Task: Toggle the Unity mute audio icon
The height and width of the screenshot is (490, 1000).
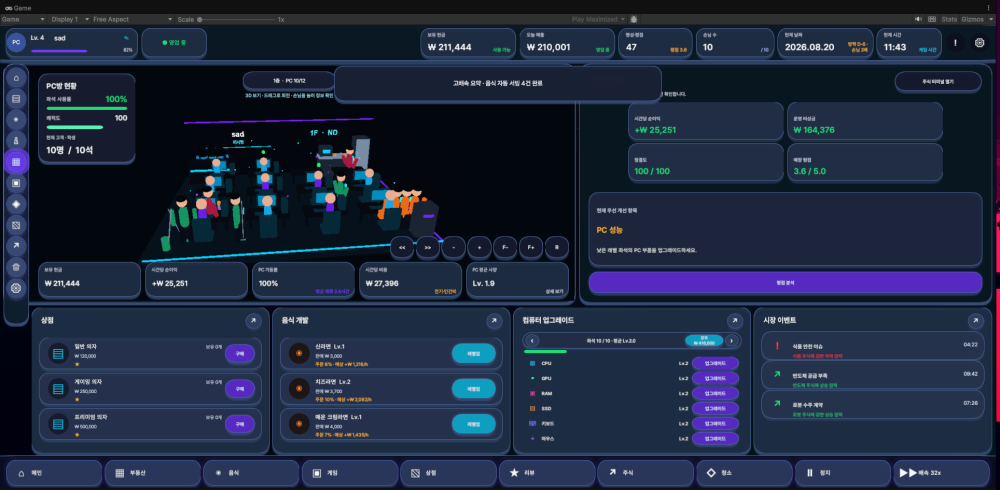Action: [919, 20]
